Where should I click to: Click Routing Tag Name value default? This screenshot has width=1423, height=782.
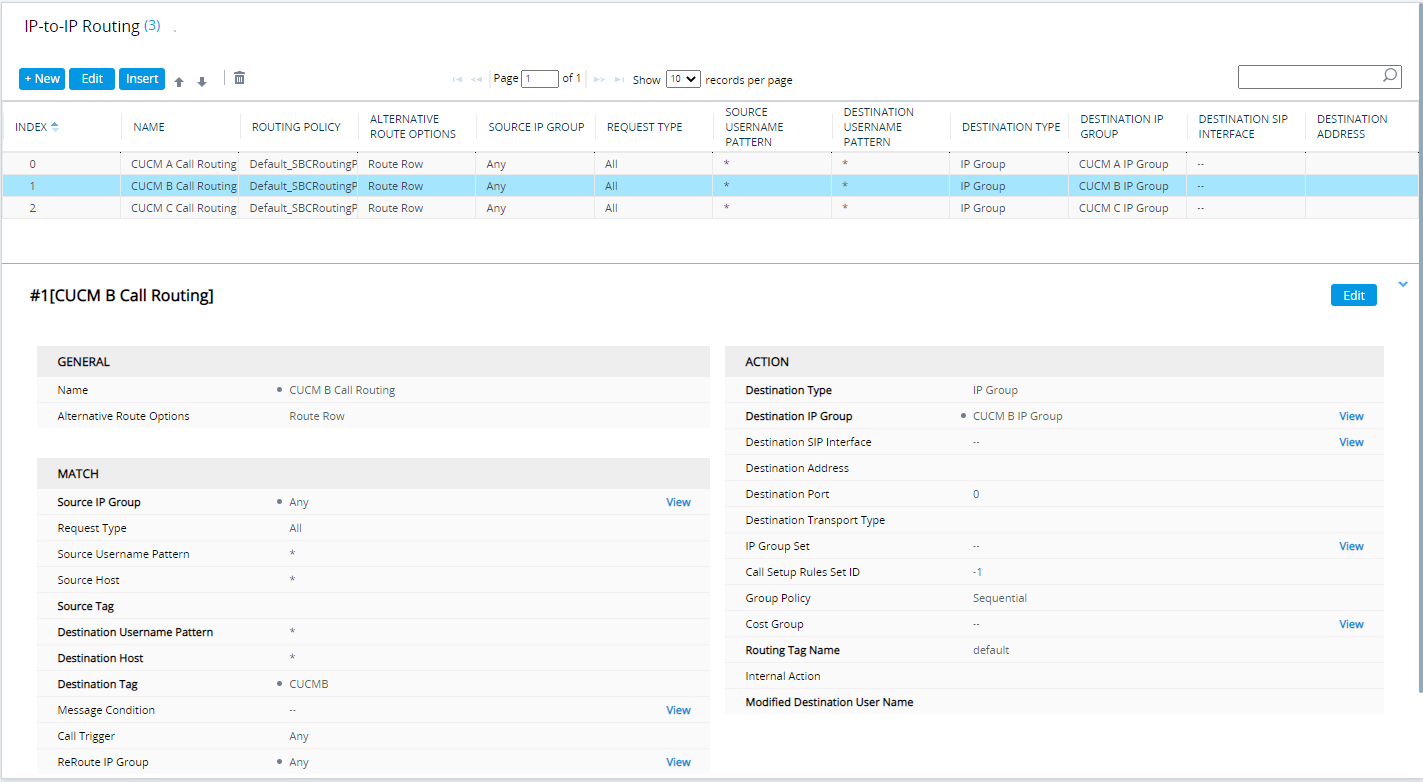(991, 650)
